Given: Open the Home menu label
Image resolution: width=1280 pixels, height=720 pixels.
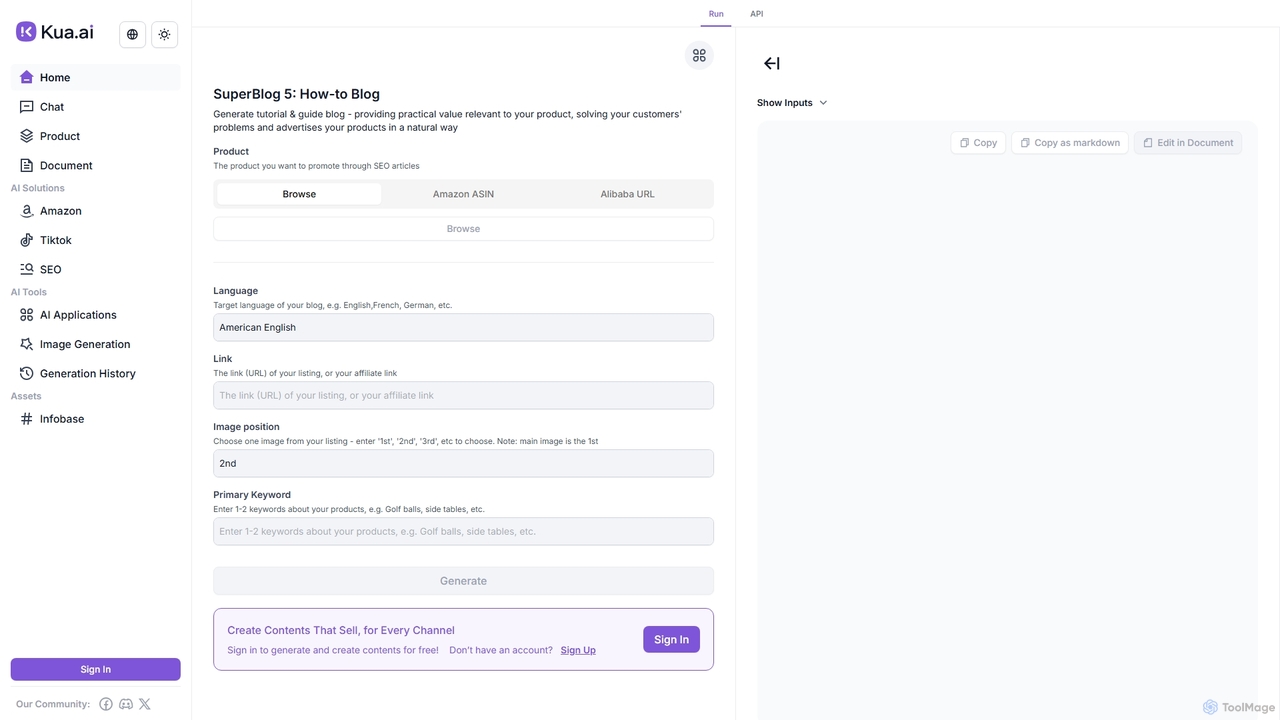Looking at the screenshot, I should click(55, 77).
